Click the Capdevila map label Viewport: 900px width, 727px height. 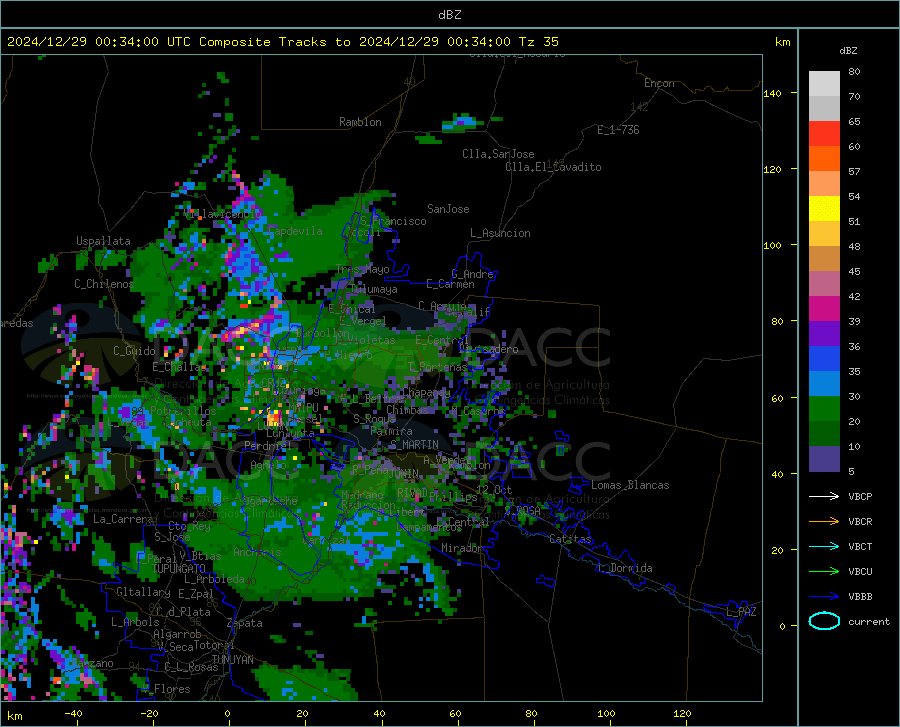295,231
